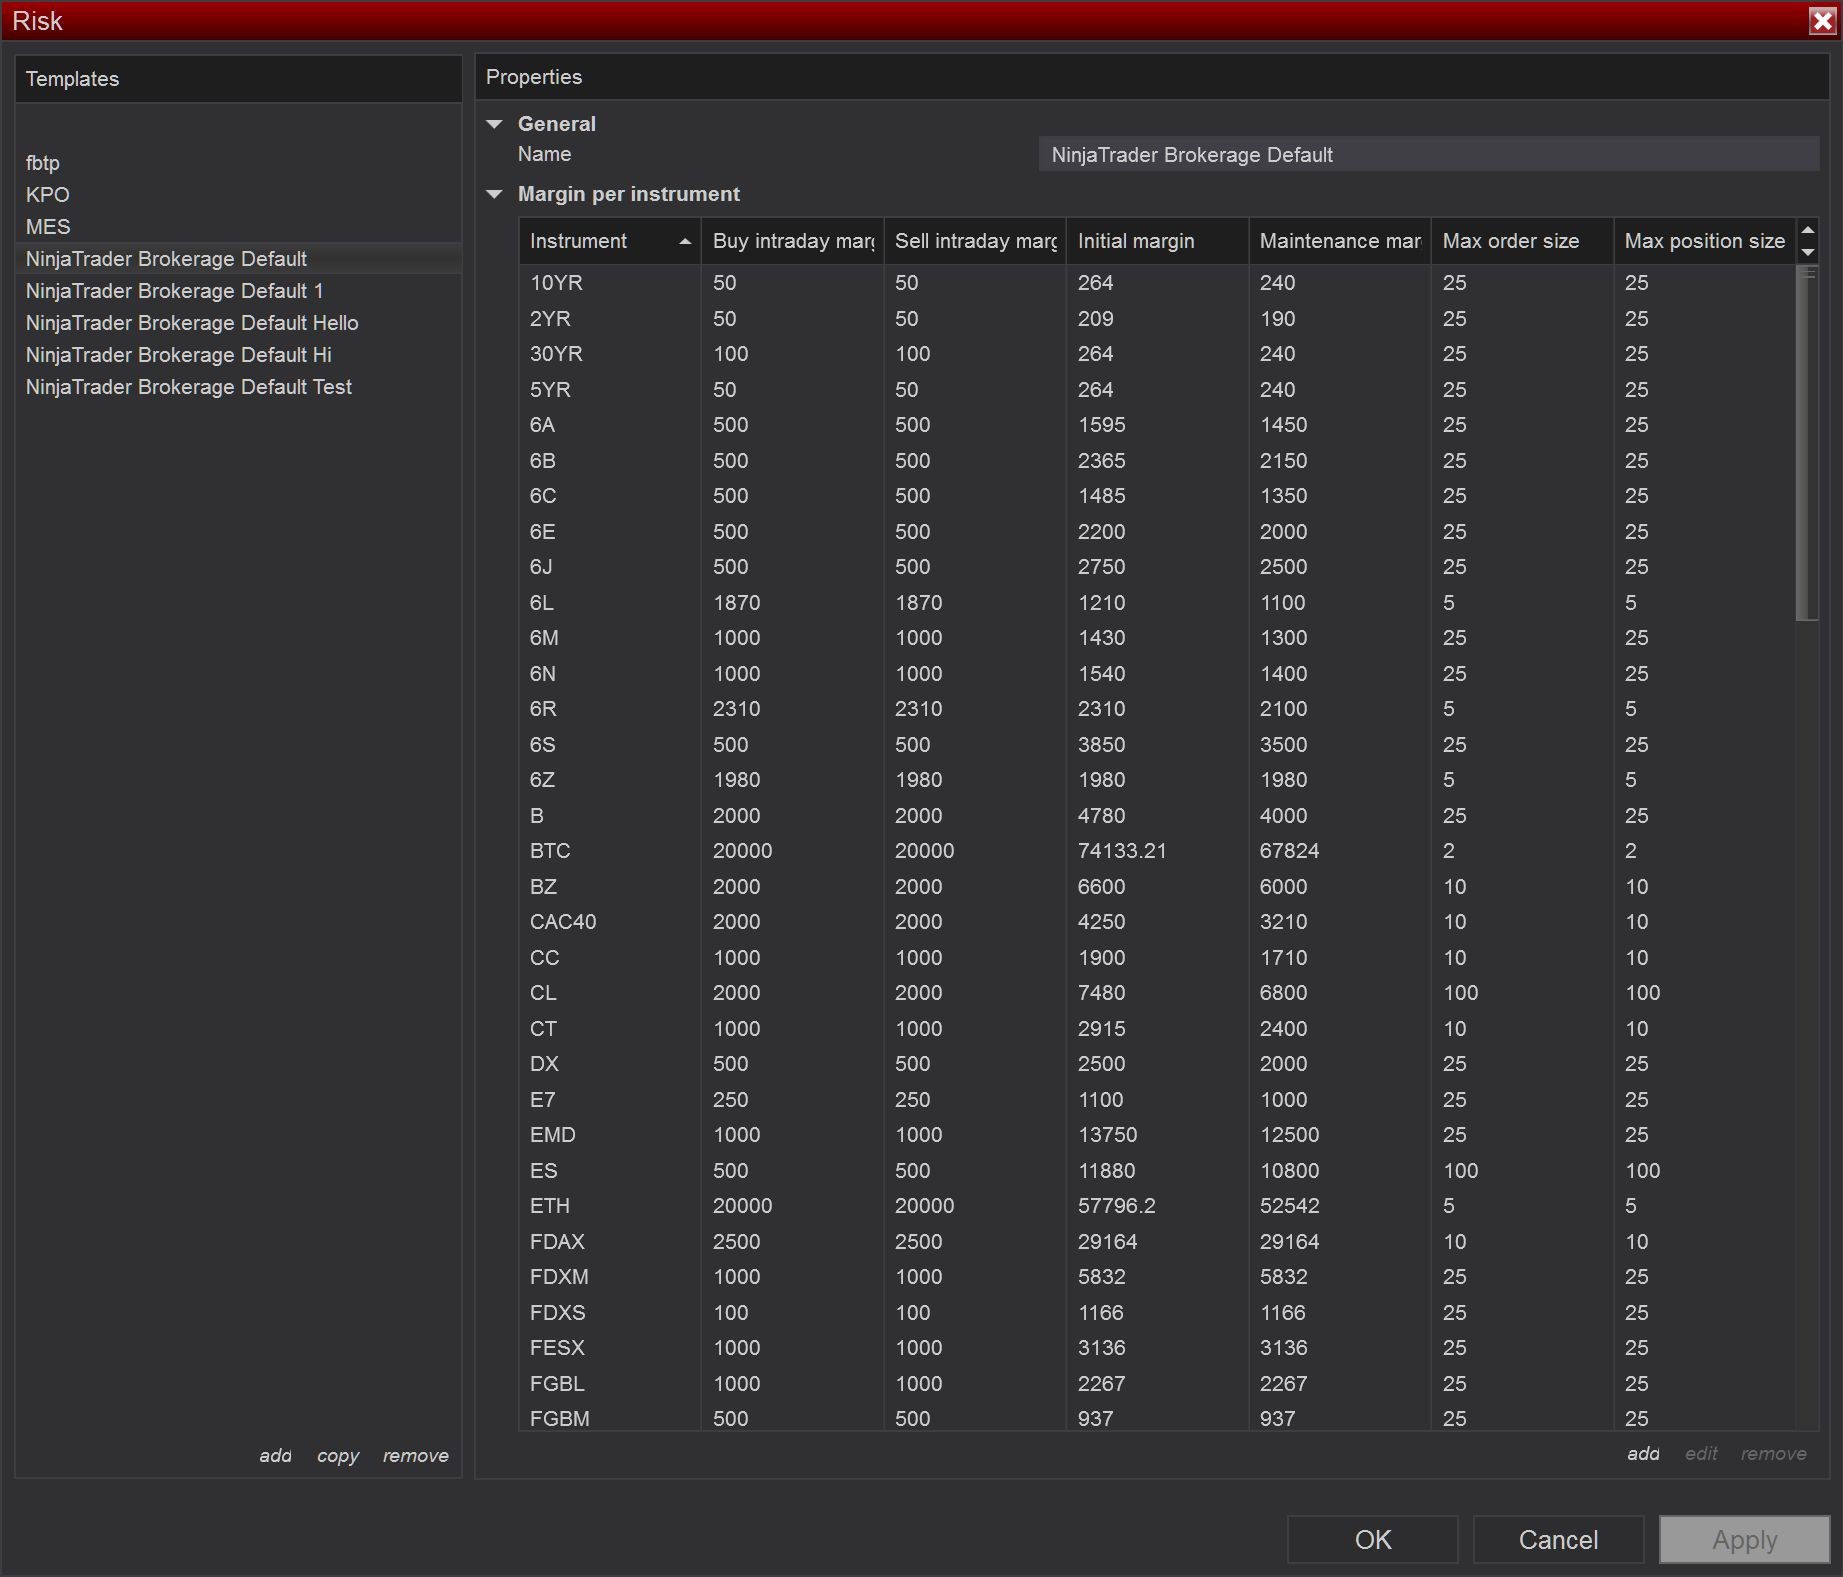1843x1577 pixels.
Task: Select NinjaTrader Brokerage Default Hi template
Action: [239, 355]
